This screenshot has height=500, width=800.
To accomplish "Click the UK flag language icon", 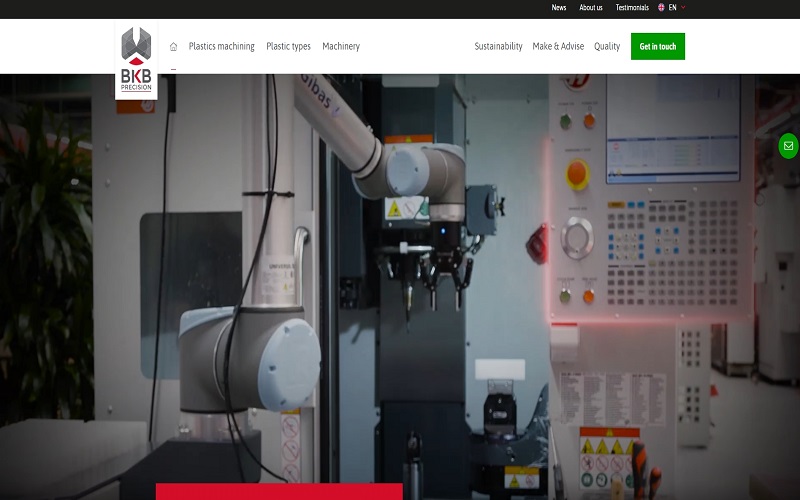I will click(x=662, y=7).
